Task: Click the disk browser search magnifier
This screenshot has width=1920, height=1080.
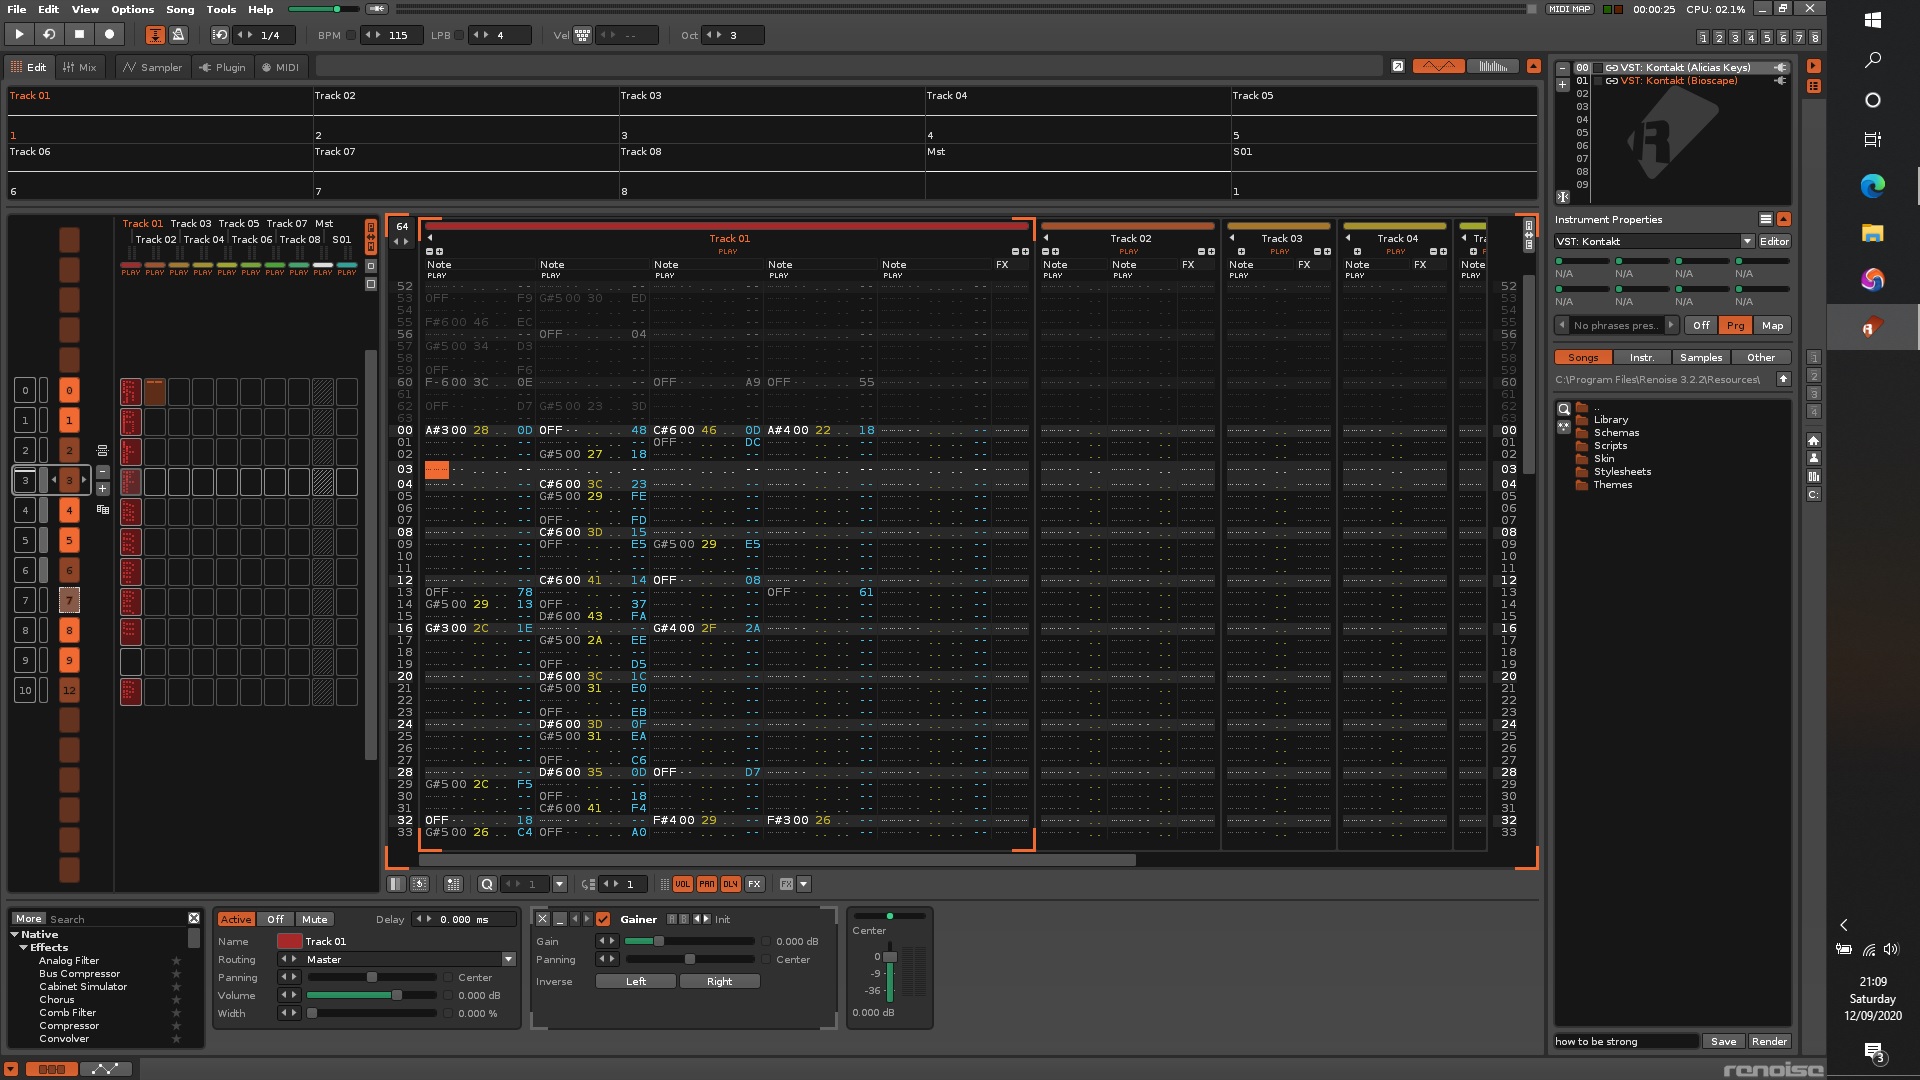Action: tap(1564, 409)
